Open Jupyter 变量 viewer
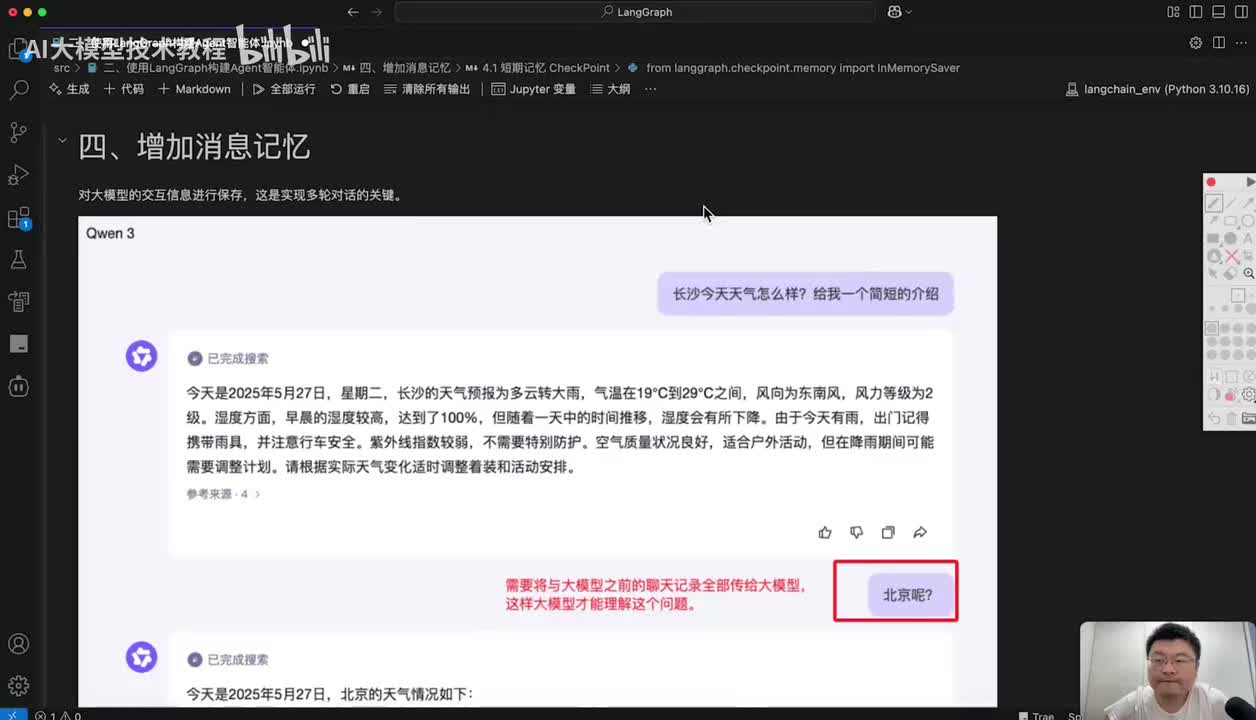 (x=534, y=89)
